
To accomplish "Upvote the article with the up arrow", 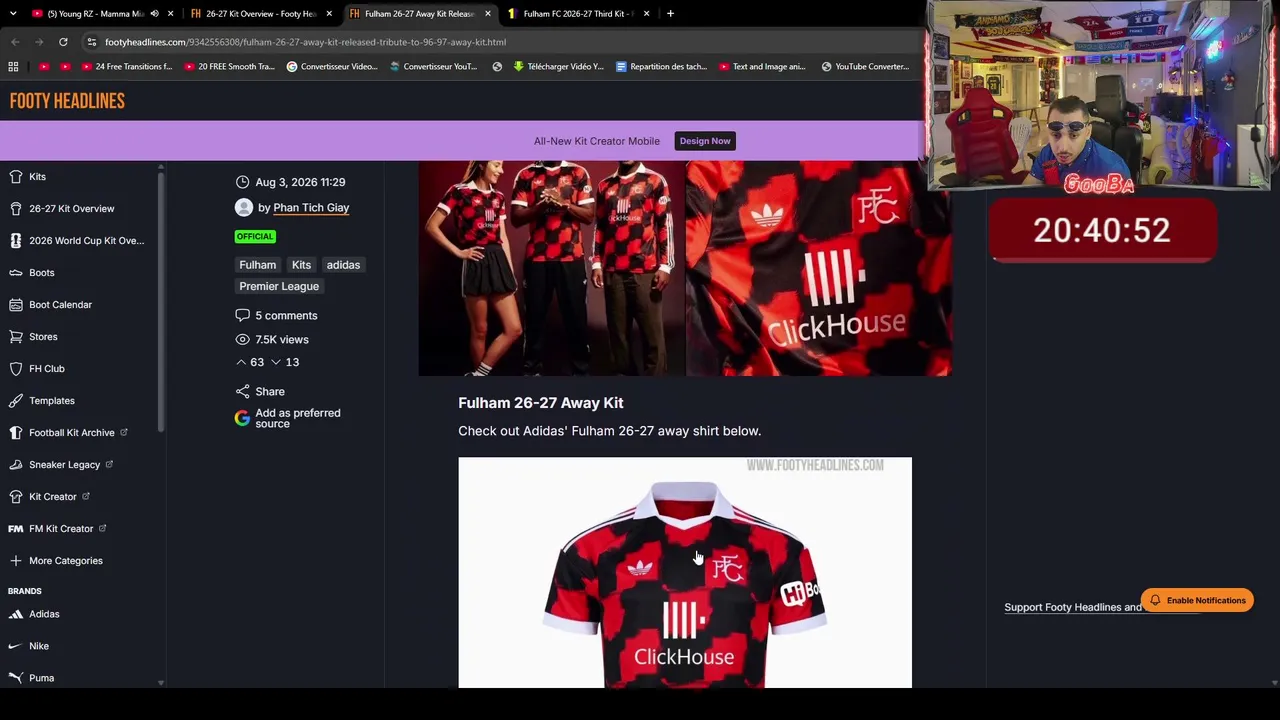I will [x=241, y=362].
